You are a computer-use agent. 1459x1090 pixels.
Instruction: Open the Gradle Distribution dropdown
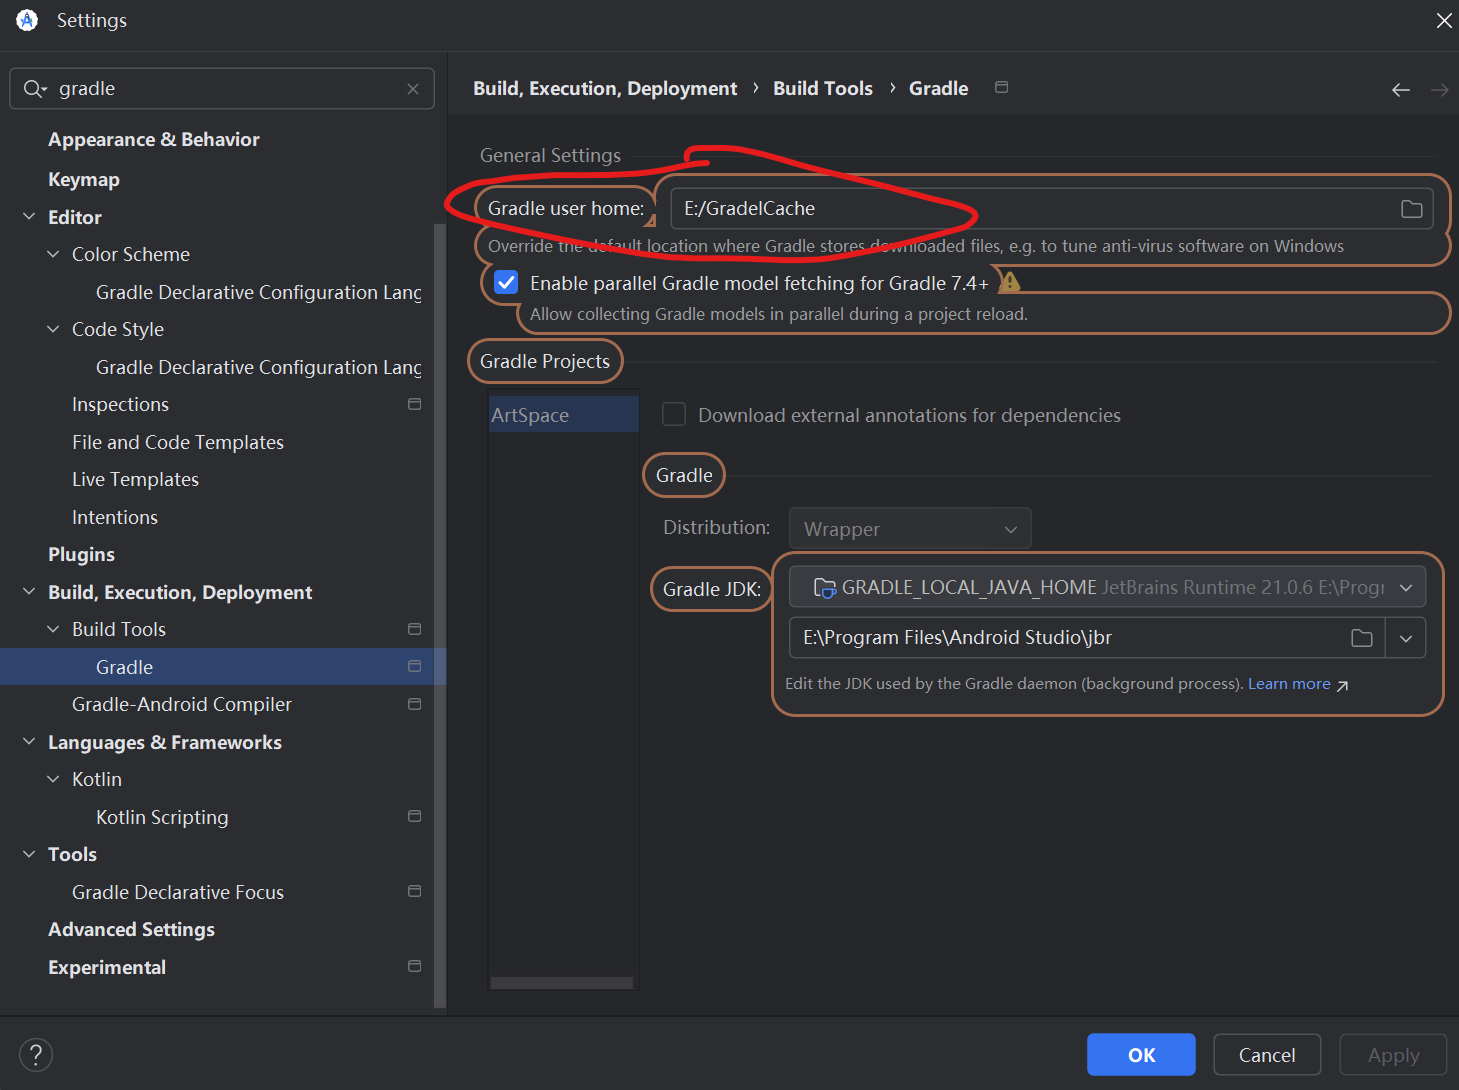click(x=910, y=529)
